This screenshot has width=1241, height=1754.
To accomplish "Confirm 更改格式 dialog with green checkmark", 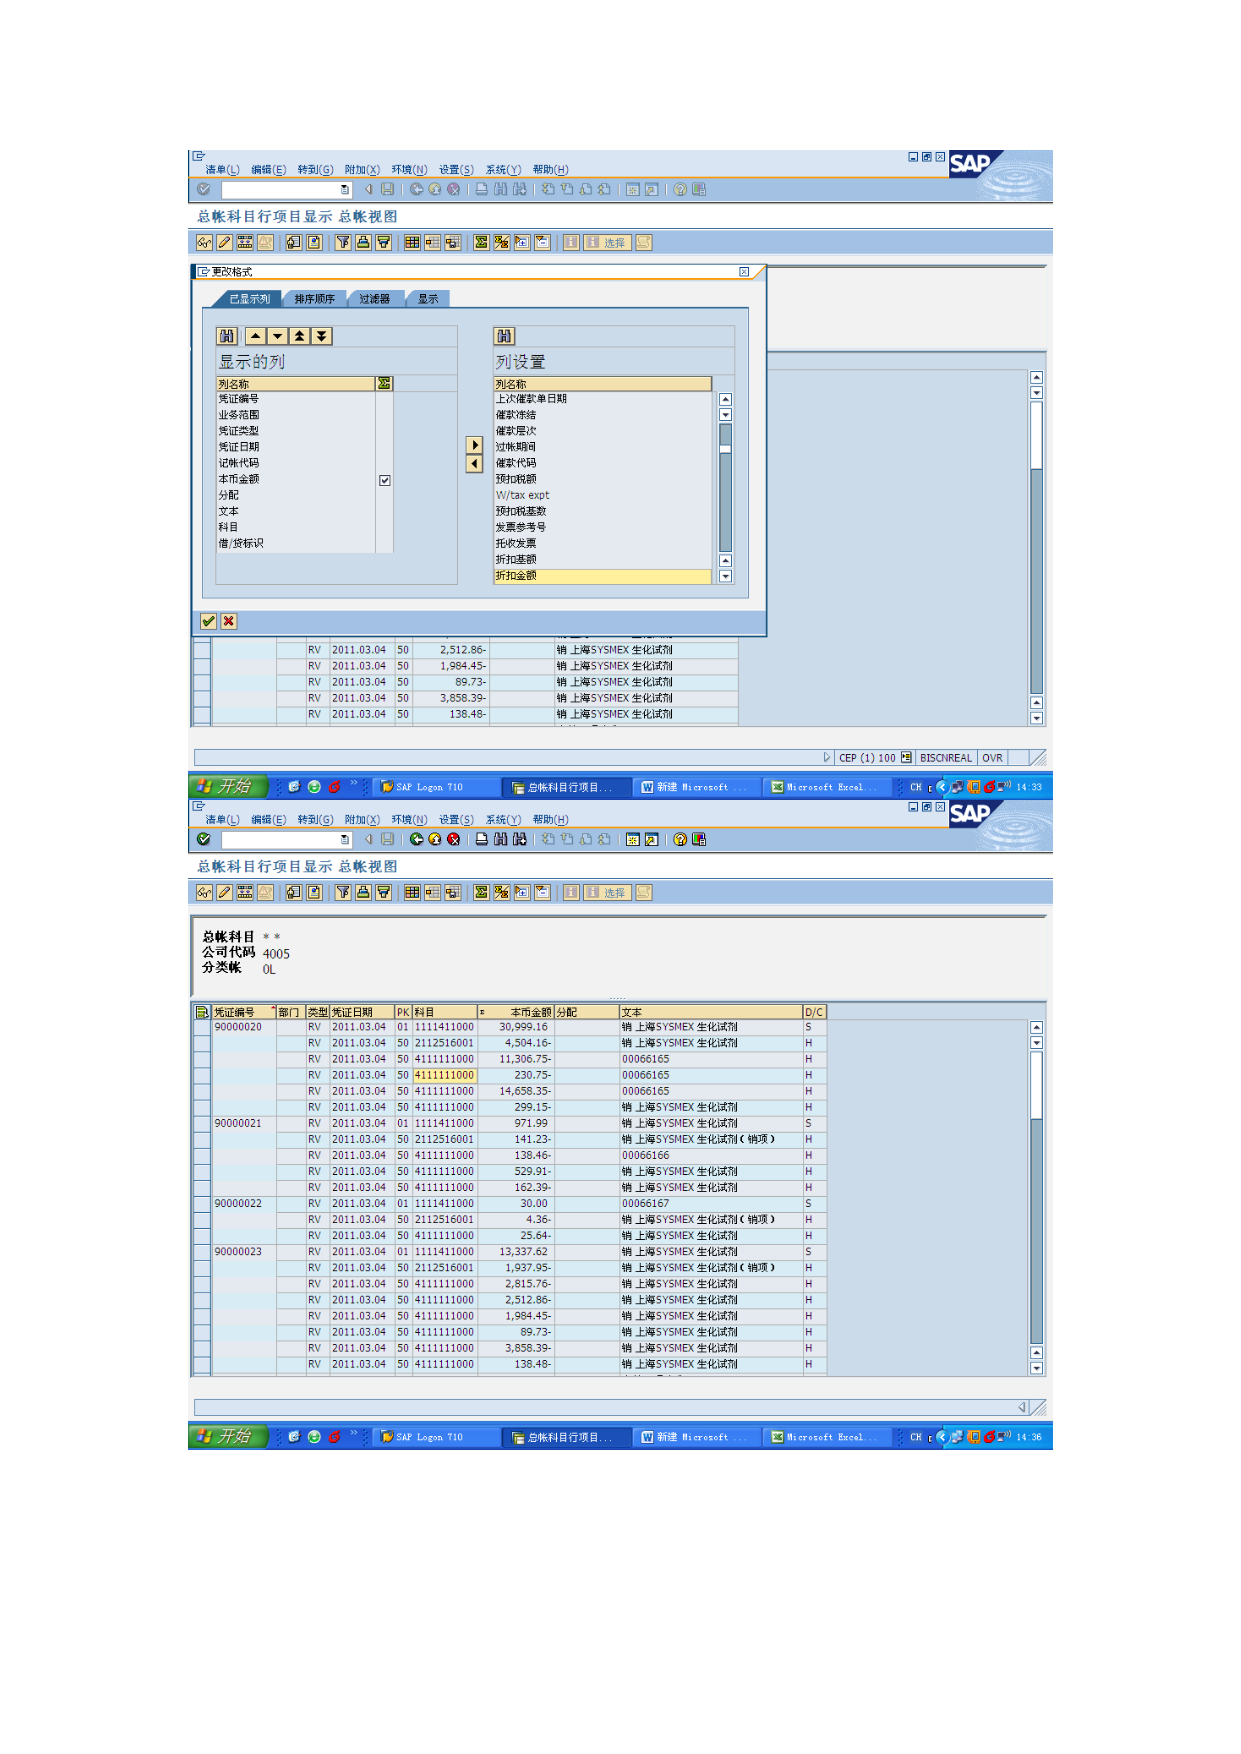I will (x=208, y=621).
